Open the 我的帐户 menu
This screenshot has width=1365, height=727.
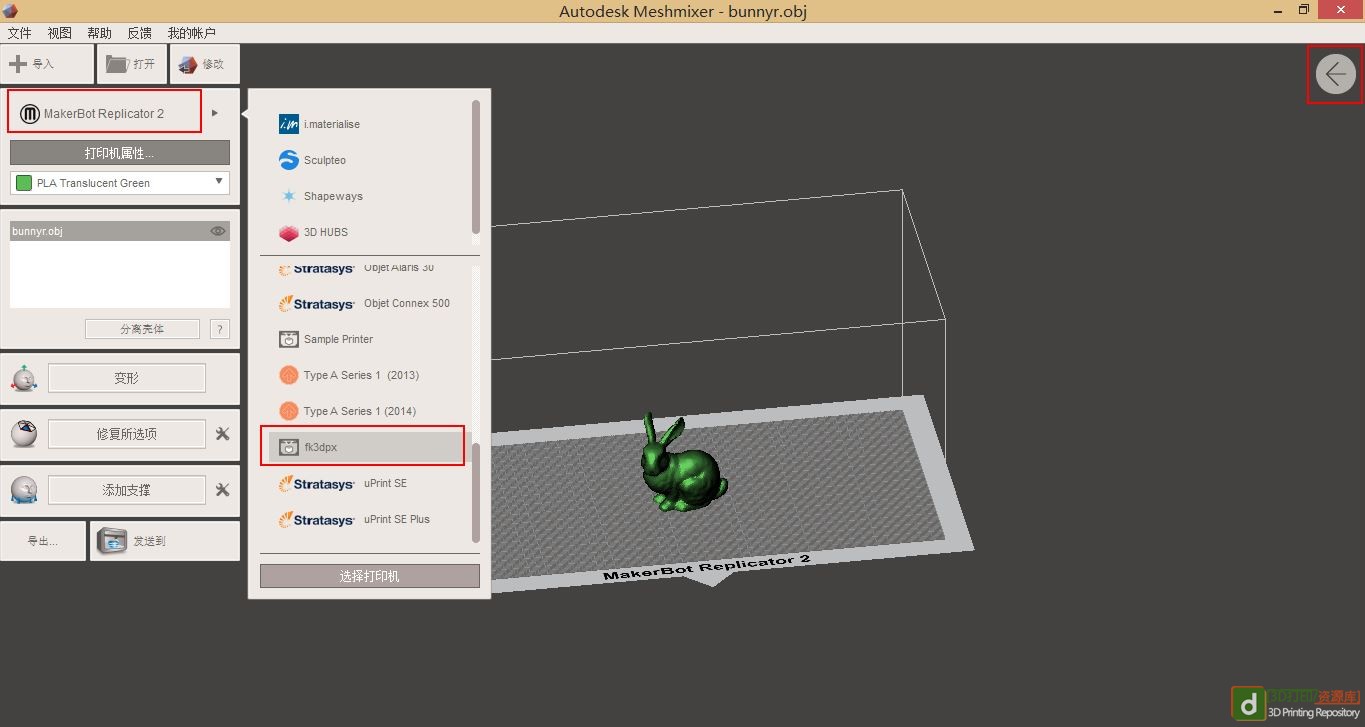[192, 33]
